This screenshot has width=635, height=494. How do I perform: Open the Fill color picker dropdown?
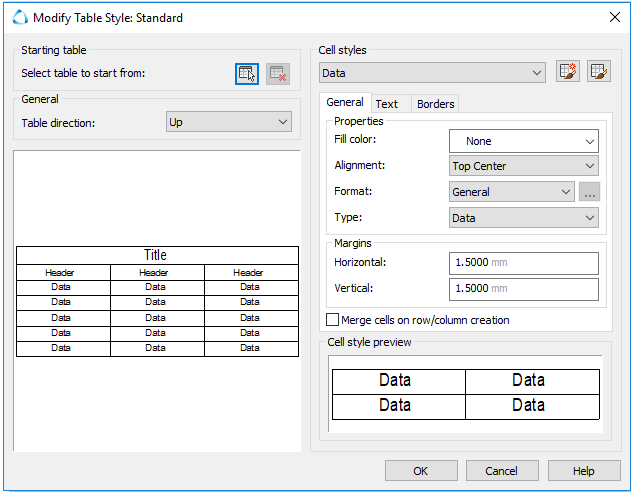[523, 141]
